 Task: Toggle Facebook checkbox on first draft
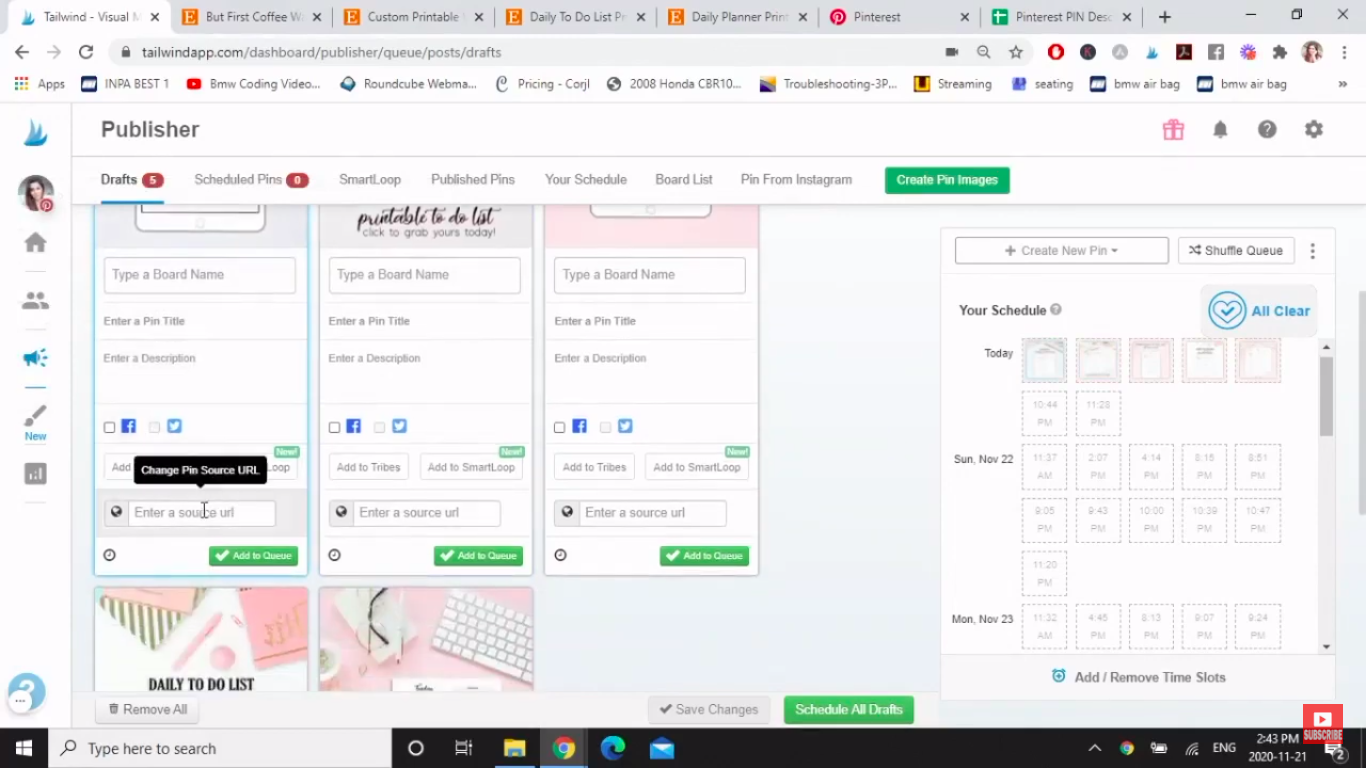(x=110, y=427)
